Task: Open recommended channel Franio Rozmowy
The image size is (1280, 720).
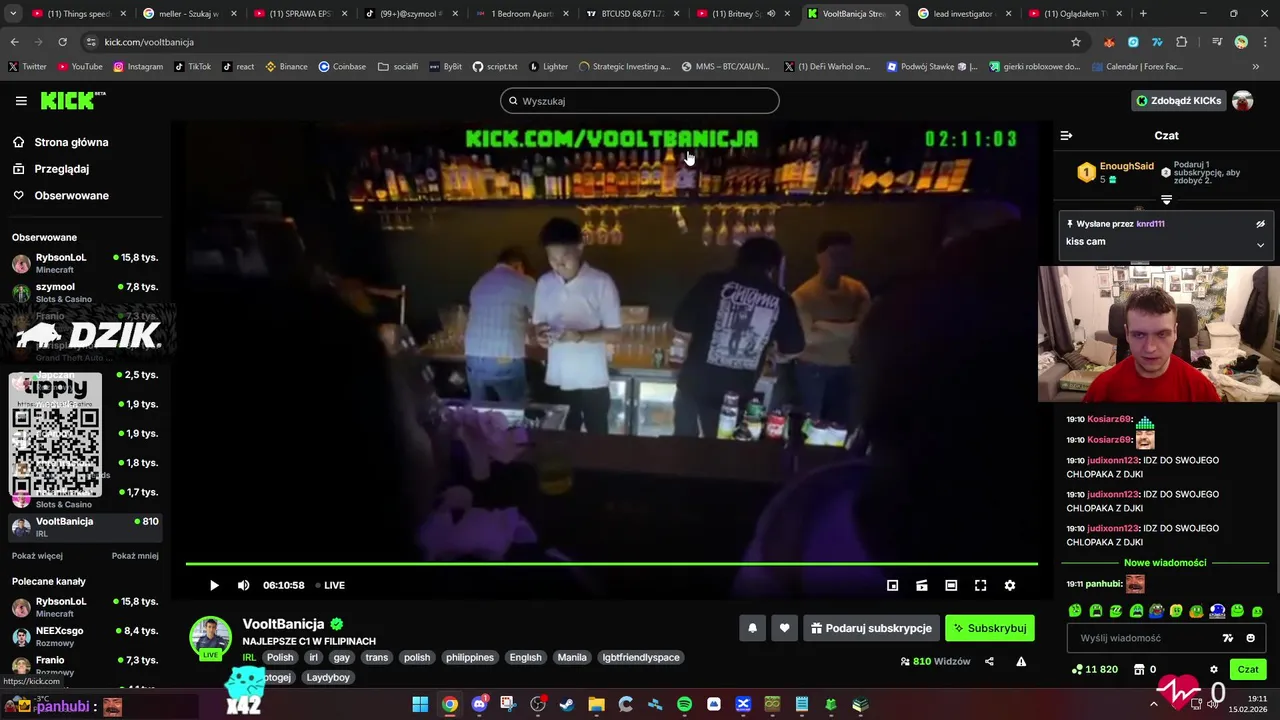Action: (x=85, y=665)
